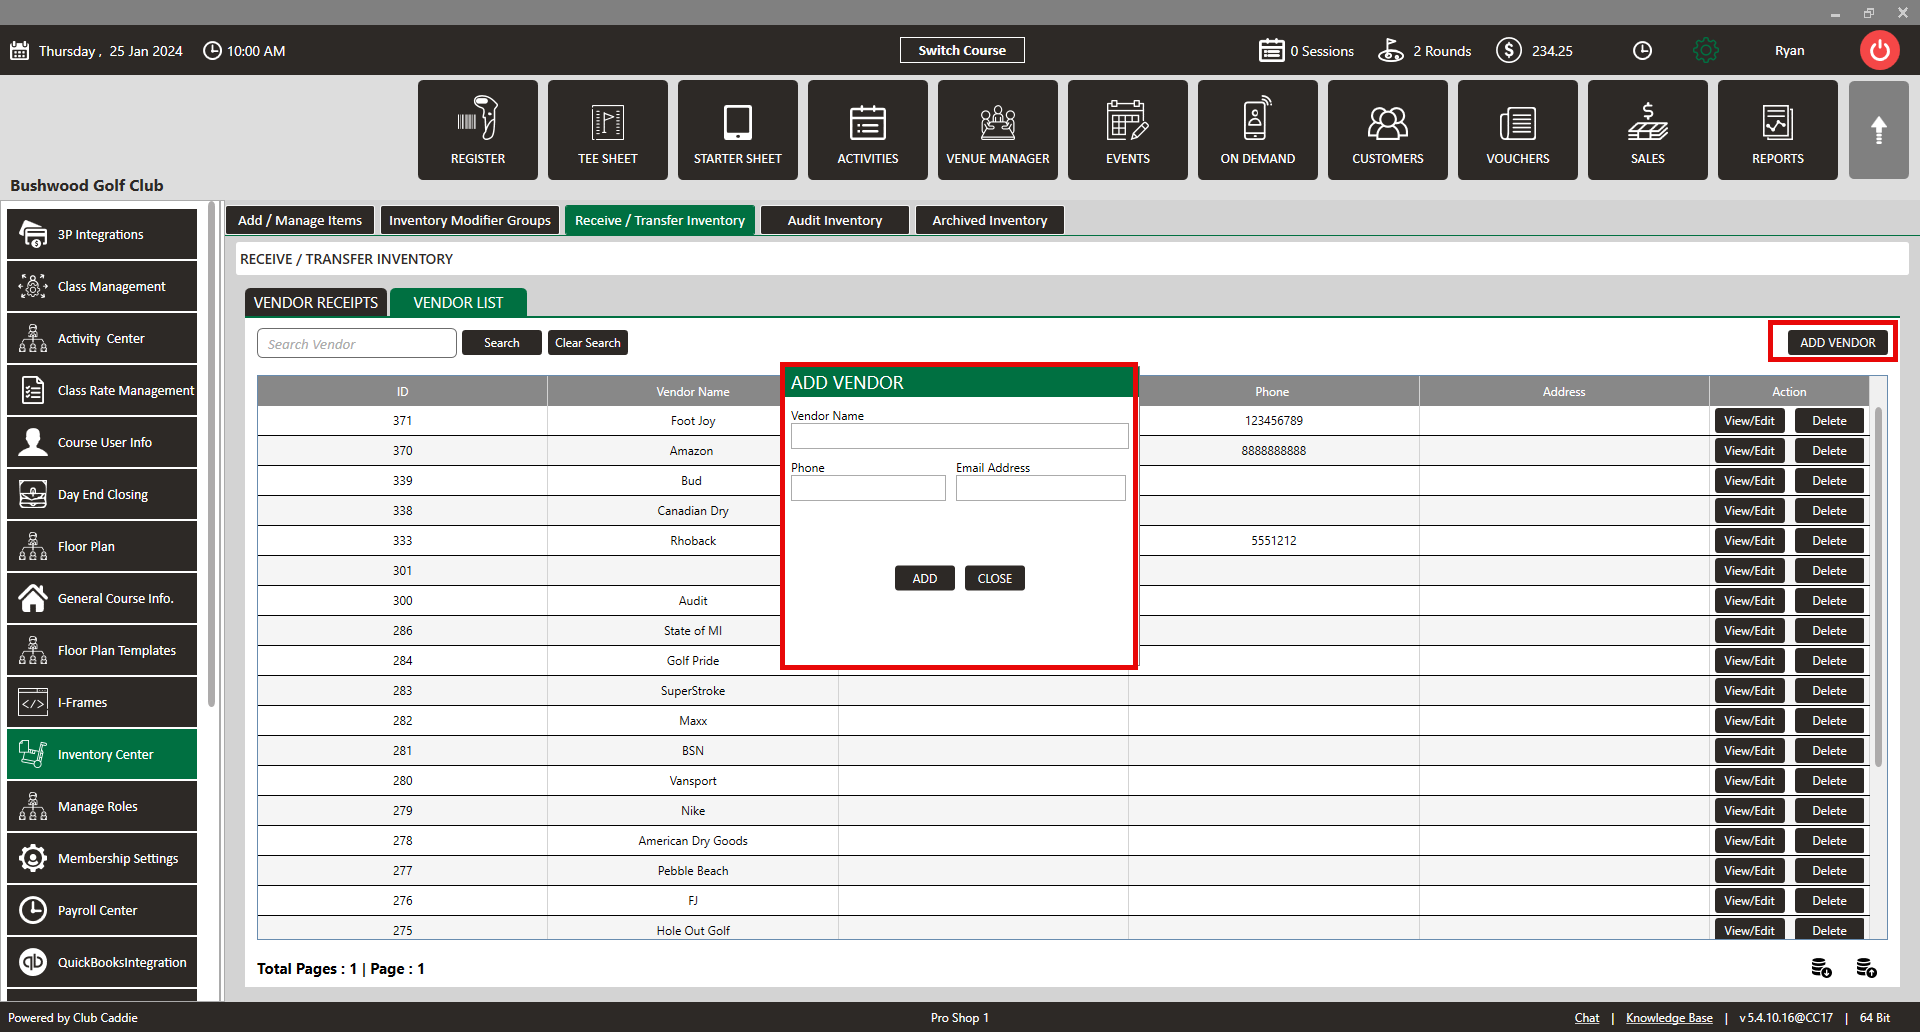Delete the Amazon vendor row
Viewport: 1920px width, 1032px height.
click(x=1830, y=451)
